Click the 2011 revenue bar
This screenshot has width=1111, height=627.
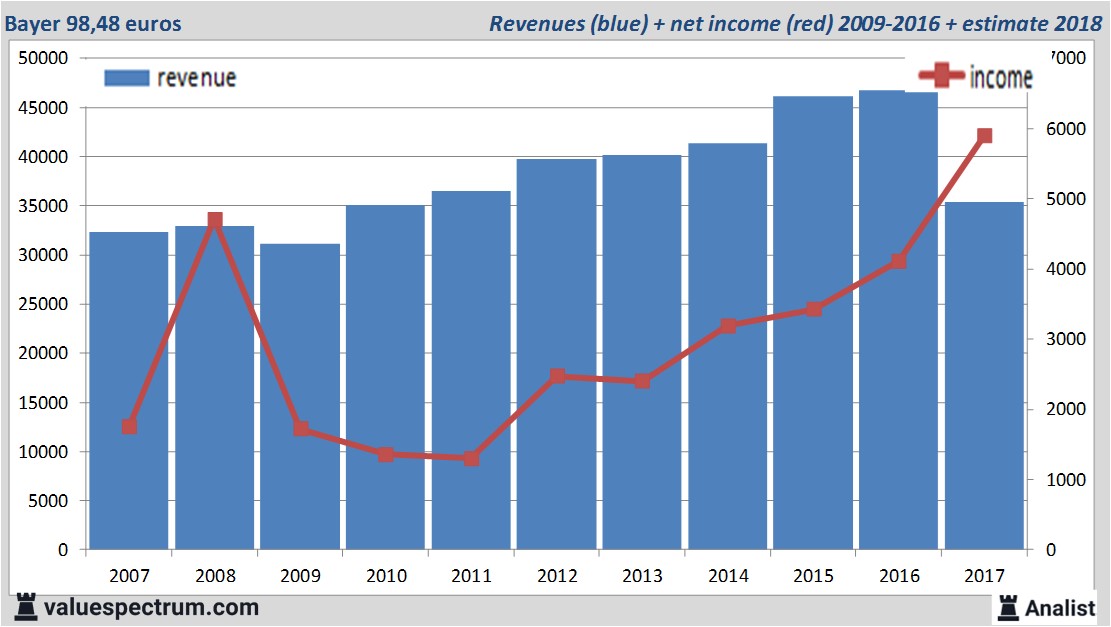(x=471, y=370)
